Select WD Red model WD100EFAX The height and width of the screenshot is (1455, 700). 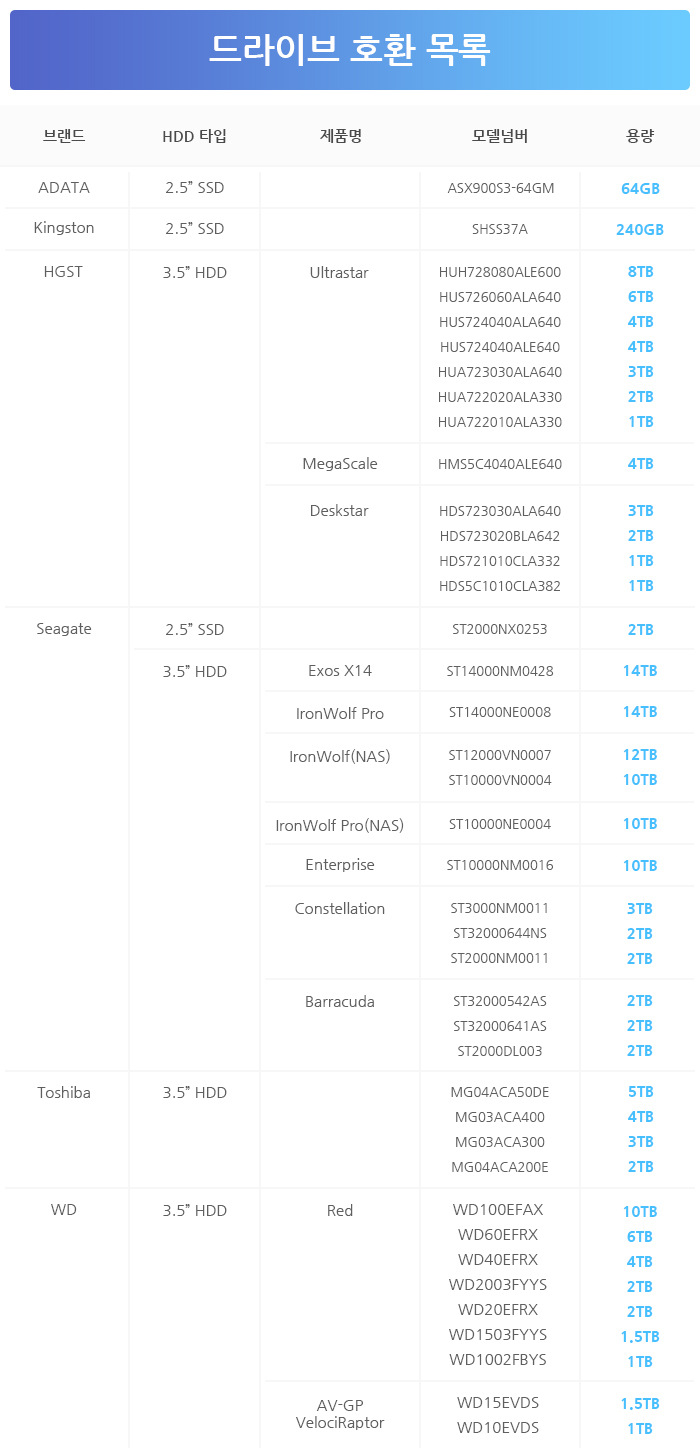pyautogui.click(x=498, y=1210)
